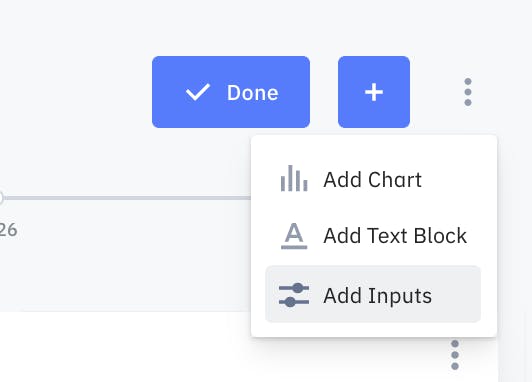
Task: Click the word Done on blue button
Action: [x=252, y=93]
